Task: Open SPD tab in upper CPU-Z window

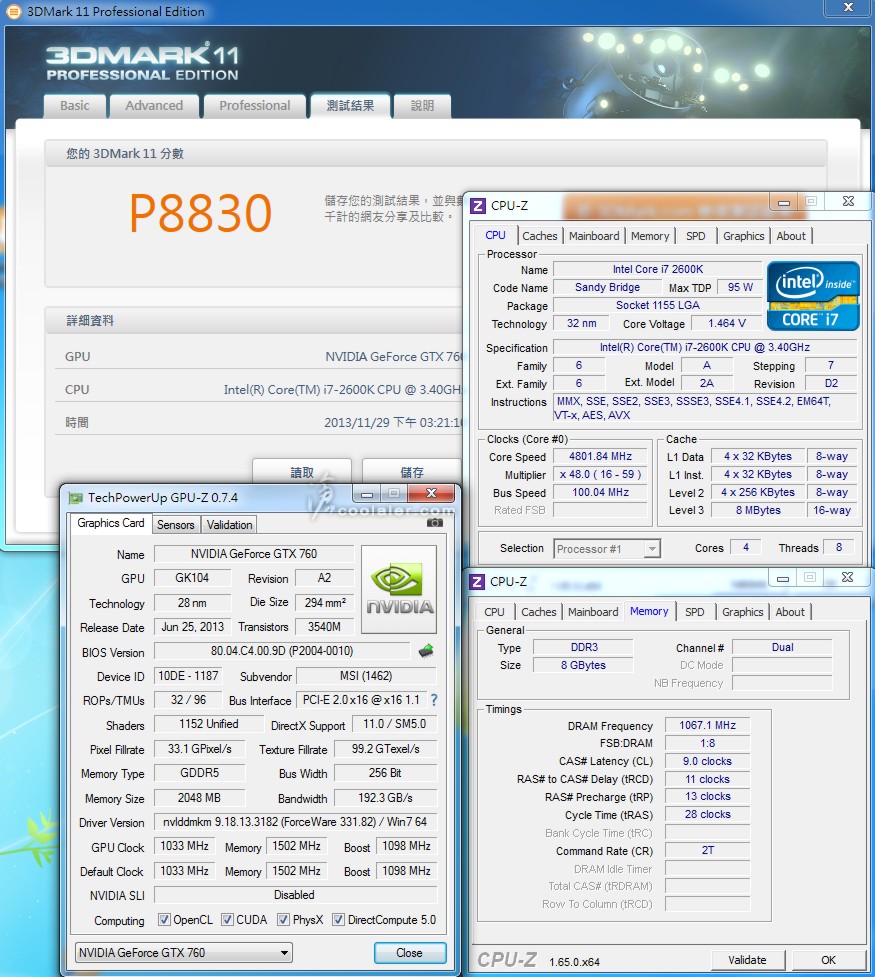Action: tap(696, 236)
